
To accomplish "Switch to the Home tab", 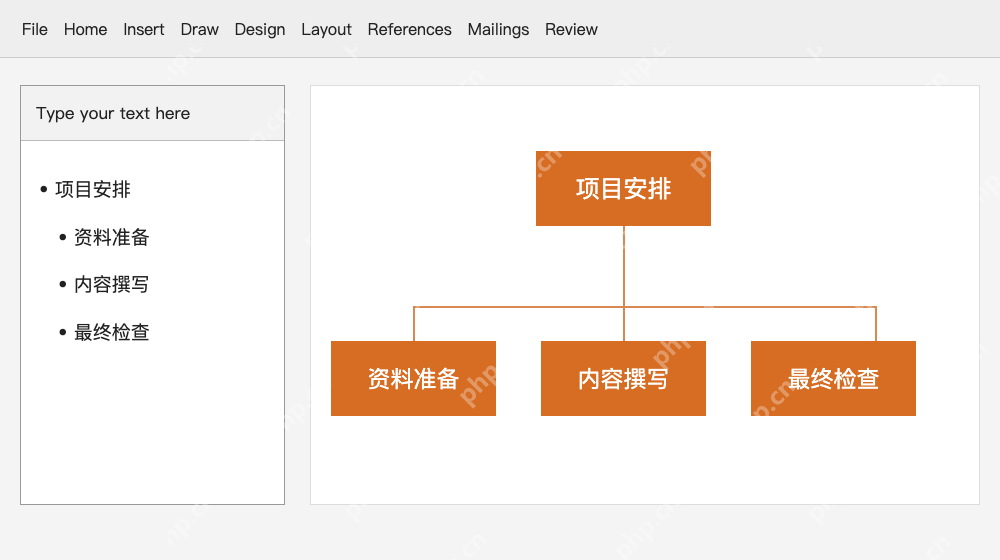I will (x=85, y=29).
